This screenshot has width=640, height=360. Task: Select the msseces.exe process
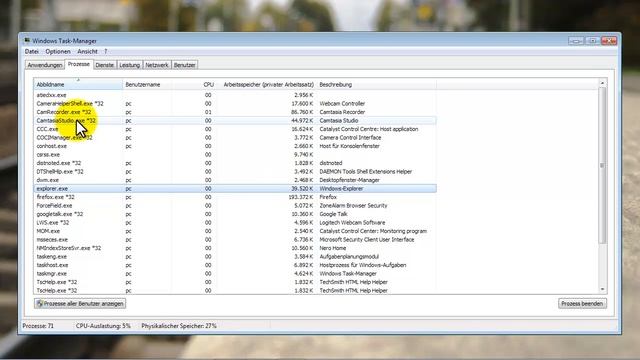[235, 240]
